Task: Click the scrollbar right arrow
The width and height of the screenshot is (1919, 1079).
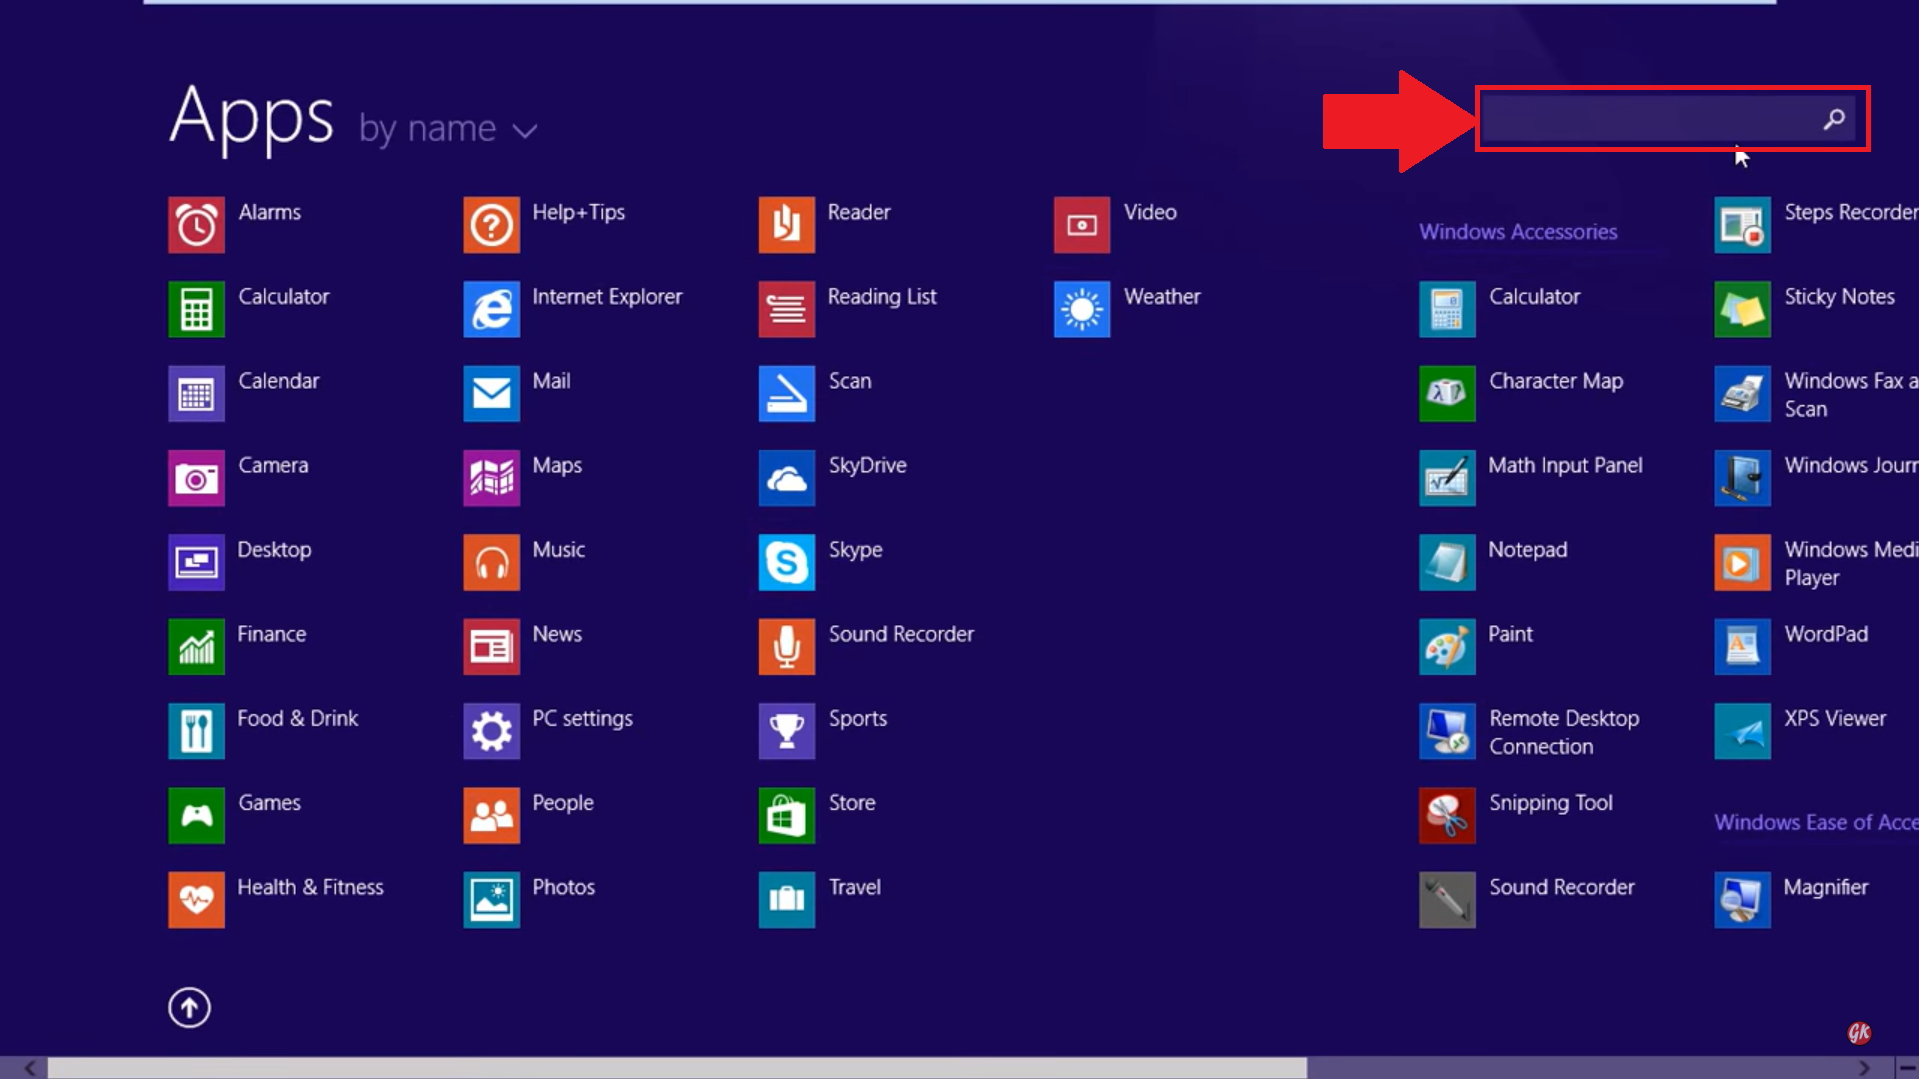Action: coord(1865,1068)
